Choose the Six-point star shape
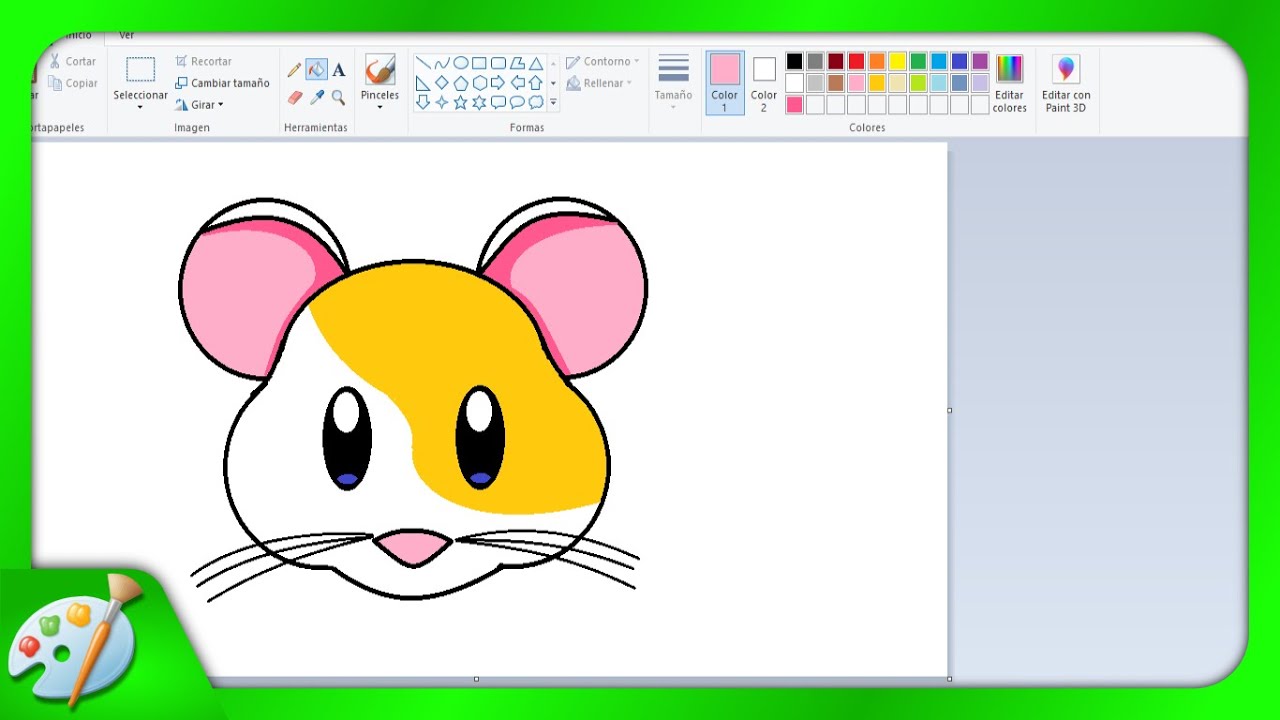The height and width of the screenshot is (720, 1280). pyautogui.click(x=480, y=102)
